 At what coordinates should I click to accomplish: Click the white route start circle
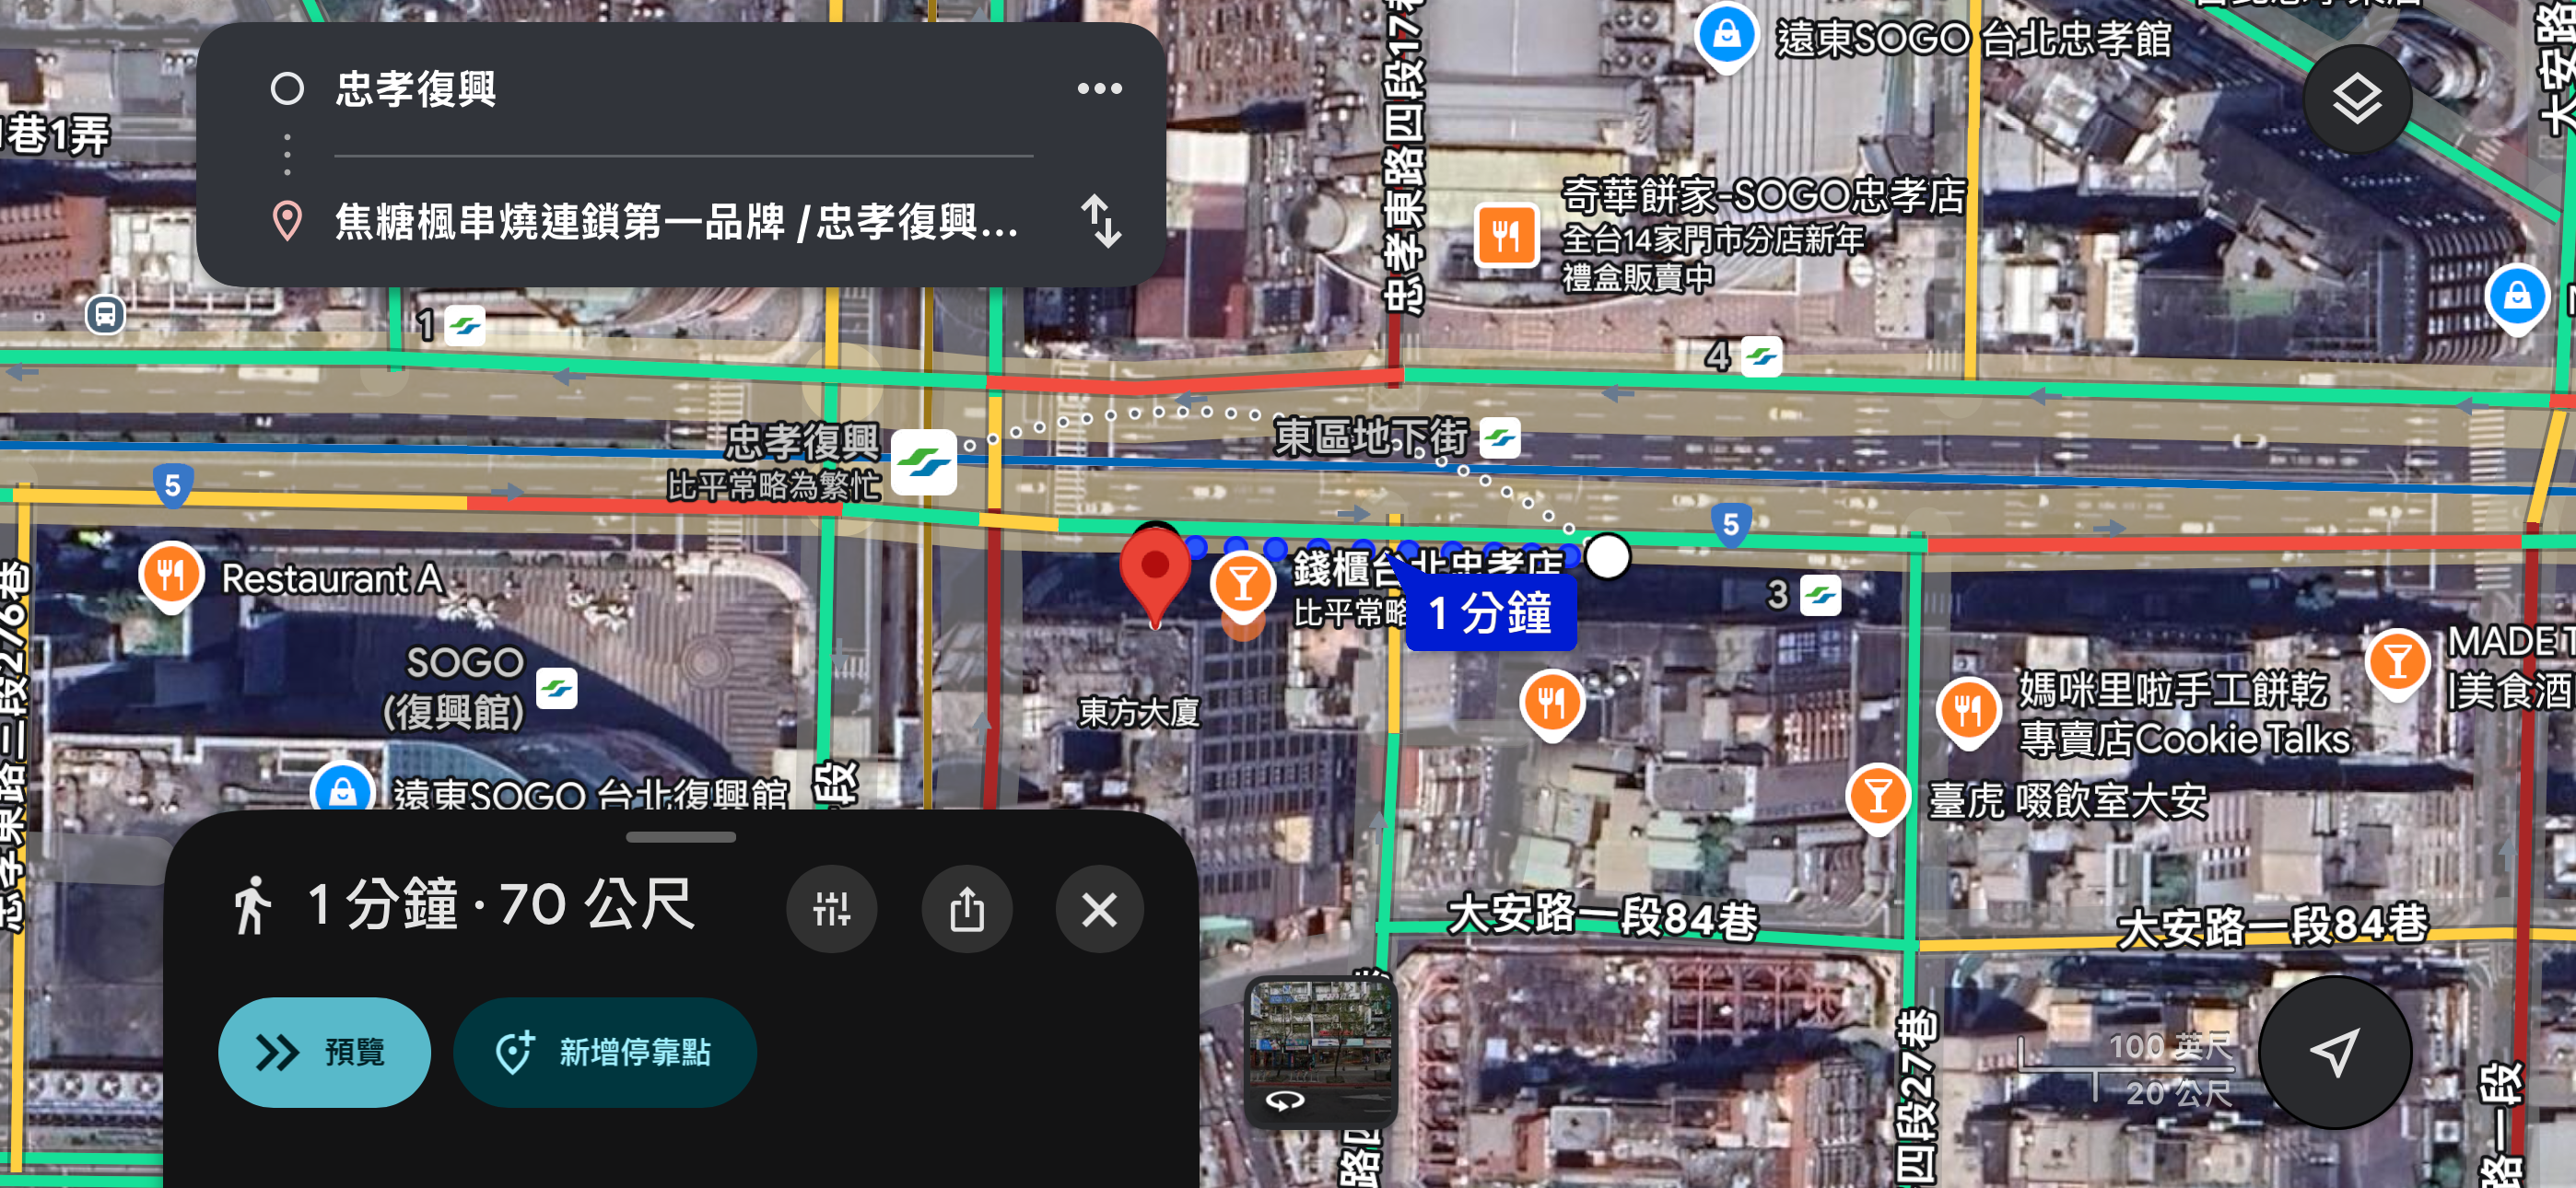coord(1606,557)
